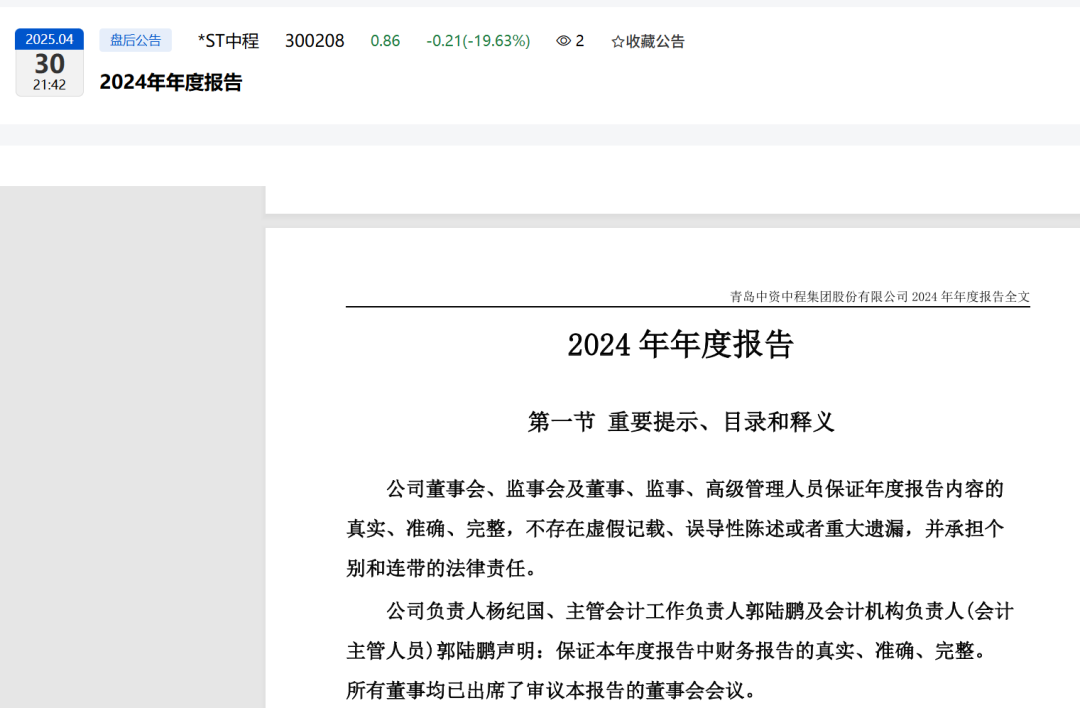Click the line 别和连带的法律责任。
Image resolution: width=1080 pixels, height=708 pixels.
pyautogui.click(x=442, y=568)
